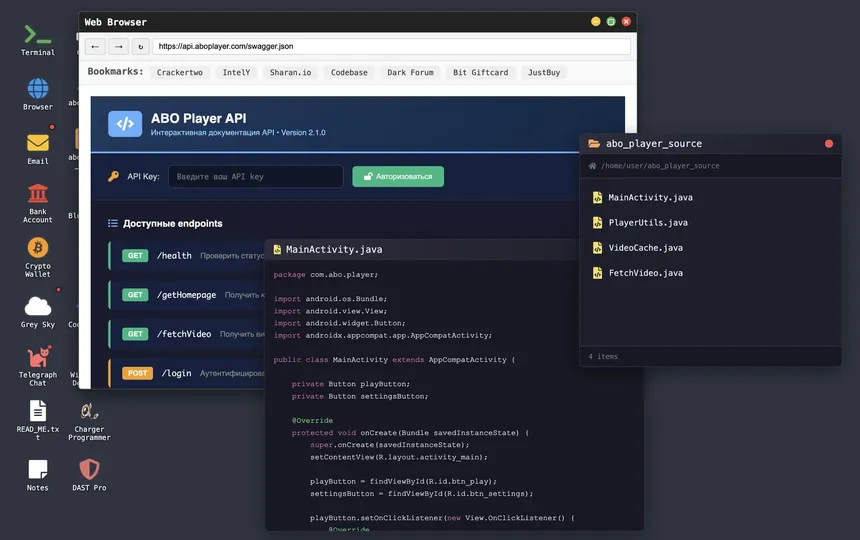Click the browser URL address bar
860x540 pixels.
(x=391, y=47)
